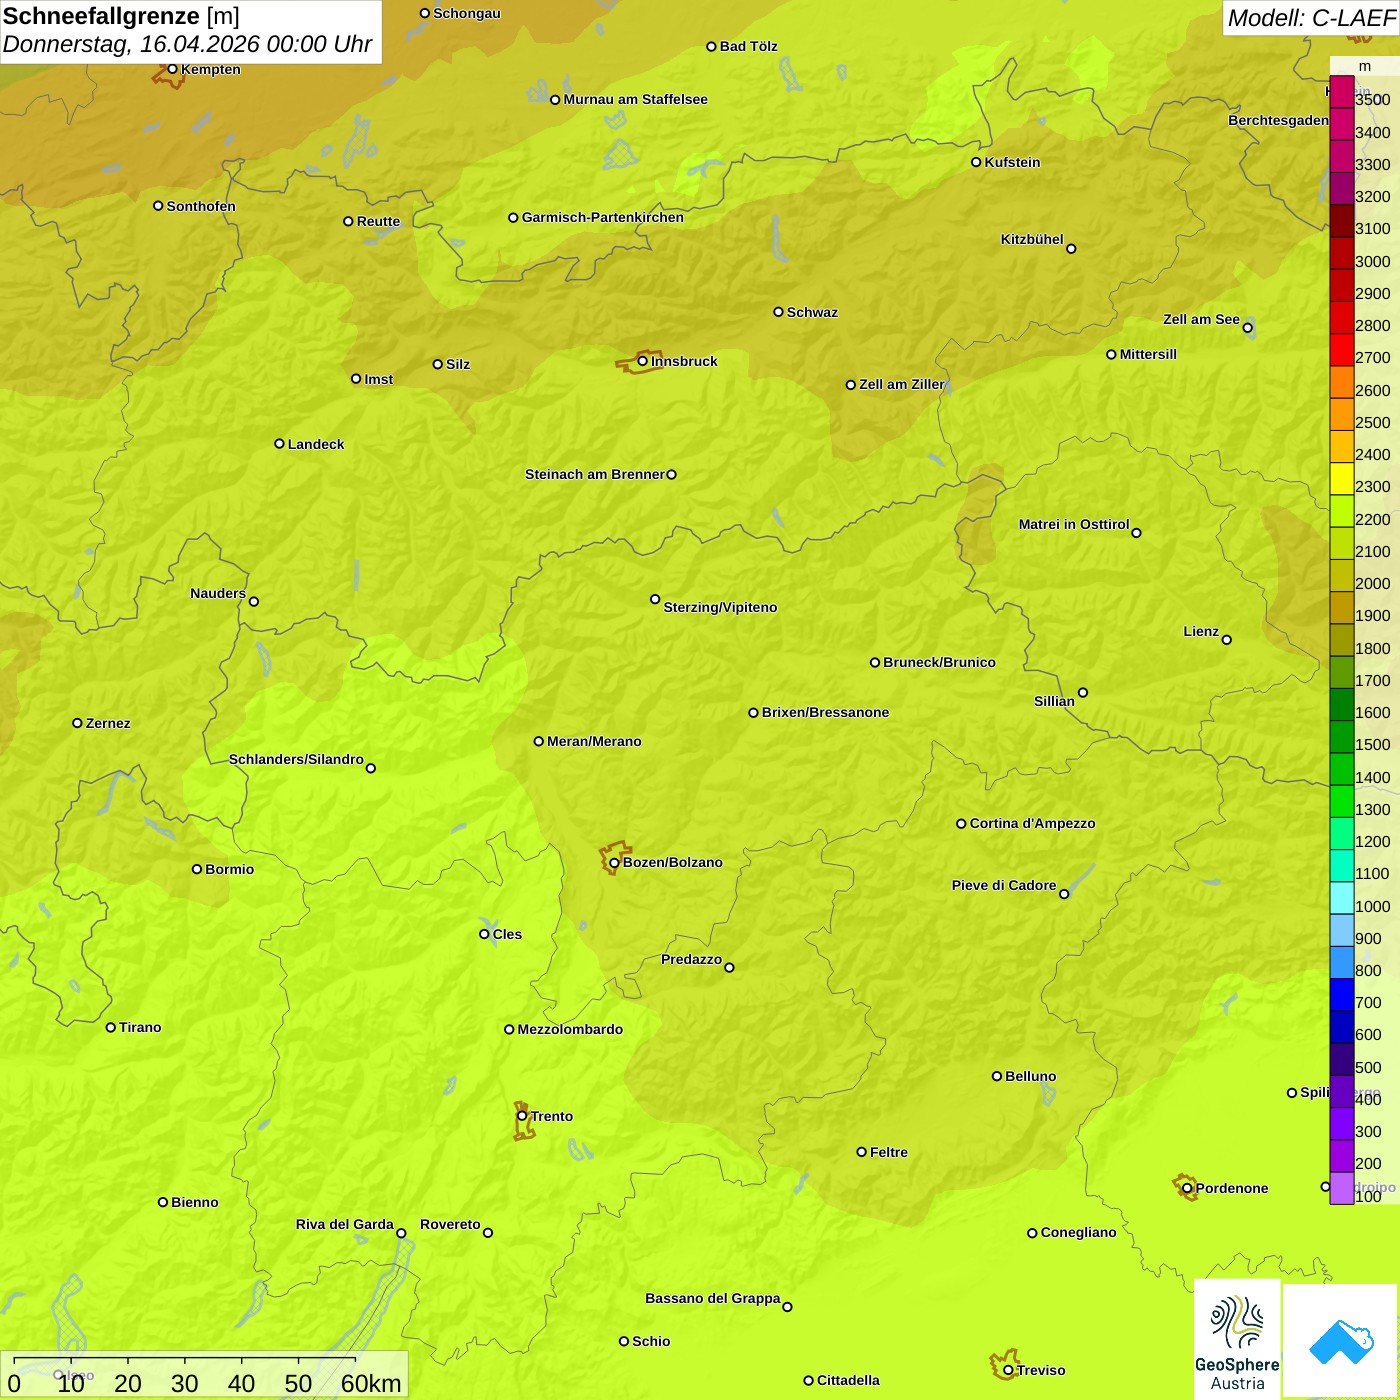Select the Pordenone marker circle

tap(1187, 1188)
